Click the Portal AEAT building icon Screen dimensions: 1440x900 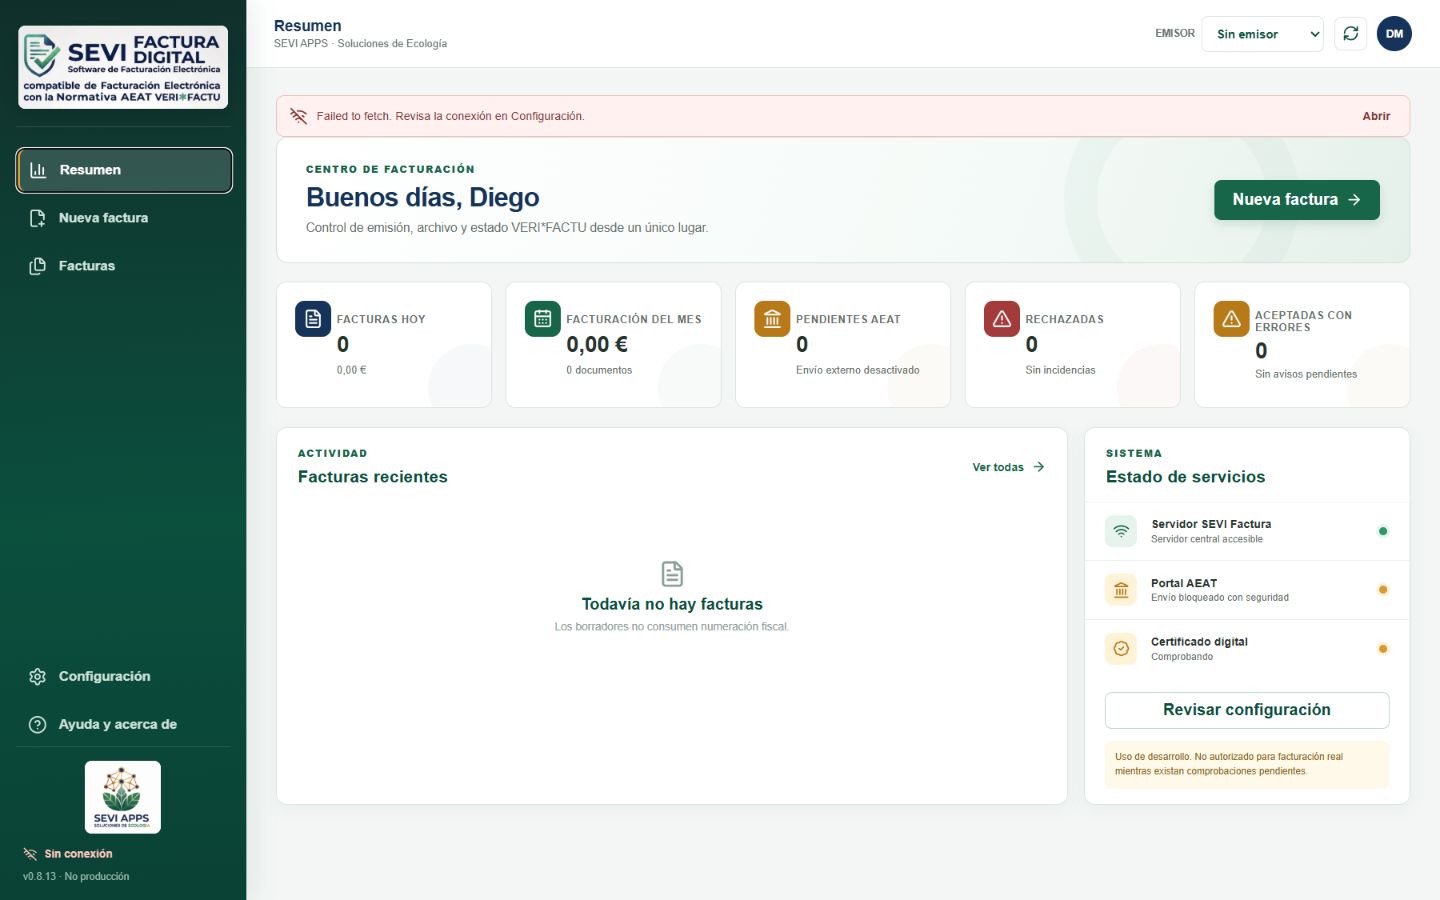click(x=1121, y=590)
